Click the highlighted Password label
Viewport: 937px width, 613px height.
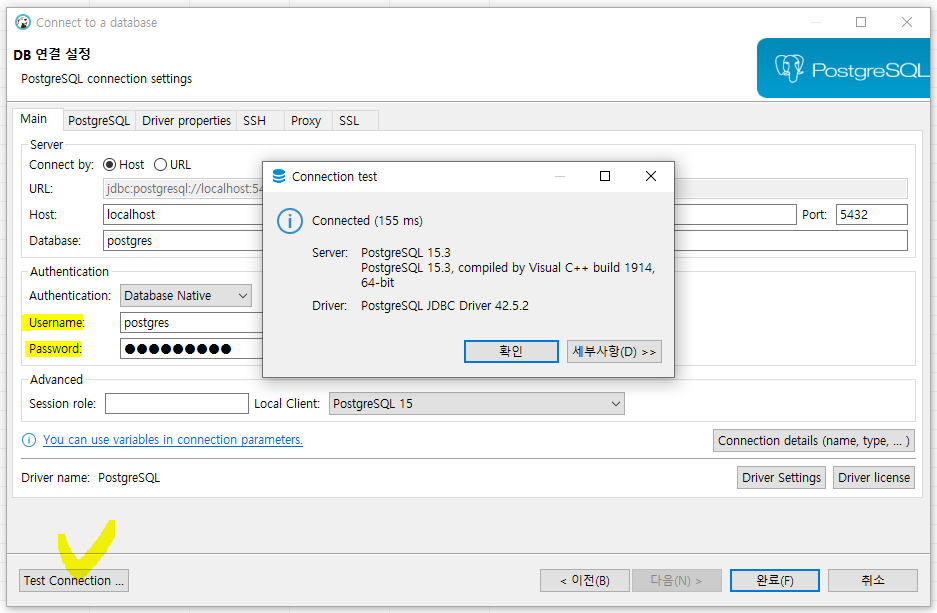pos(55,349)
